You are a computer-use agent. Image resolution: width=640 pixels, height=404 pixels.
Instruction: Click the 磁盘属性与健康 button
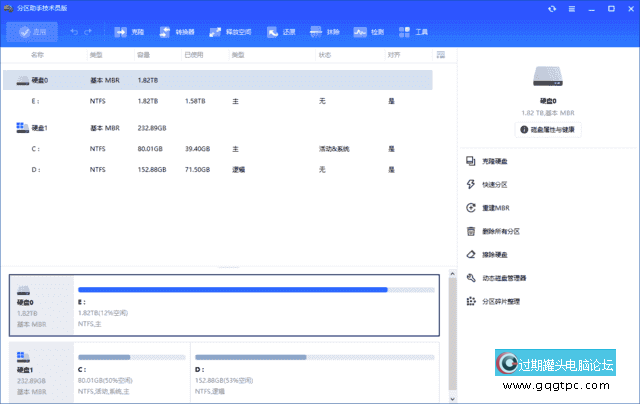[x=547, y=129]
